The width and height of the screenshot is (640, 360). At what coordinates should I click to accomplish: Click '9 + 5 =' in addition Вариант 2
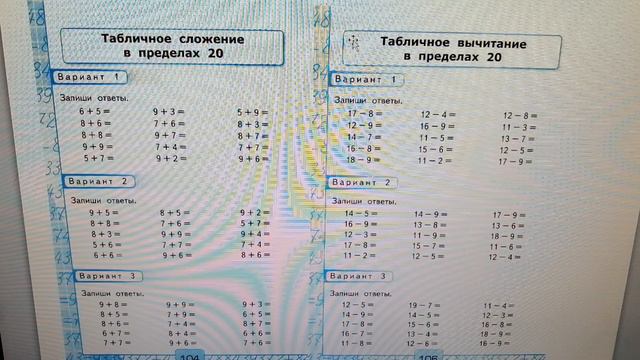[104, 213]
